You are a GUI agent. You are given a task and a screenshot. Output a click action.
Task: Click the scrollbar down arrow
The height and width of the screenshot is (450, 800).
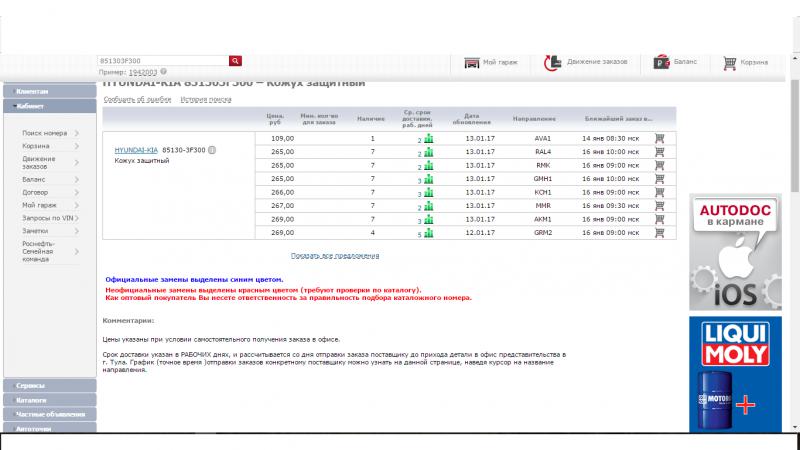tap(795, 428)
